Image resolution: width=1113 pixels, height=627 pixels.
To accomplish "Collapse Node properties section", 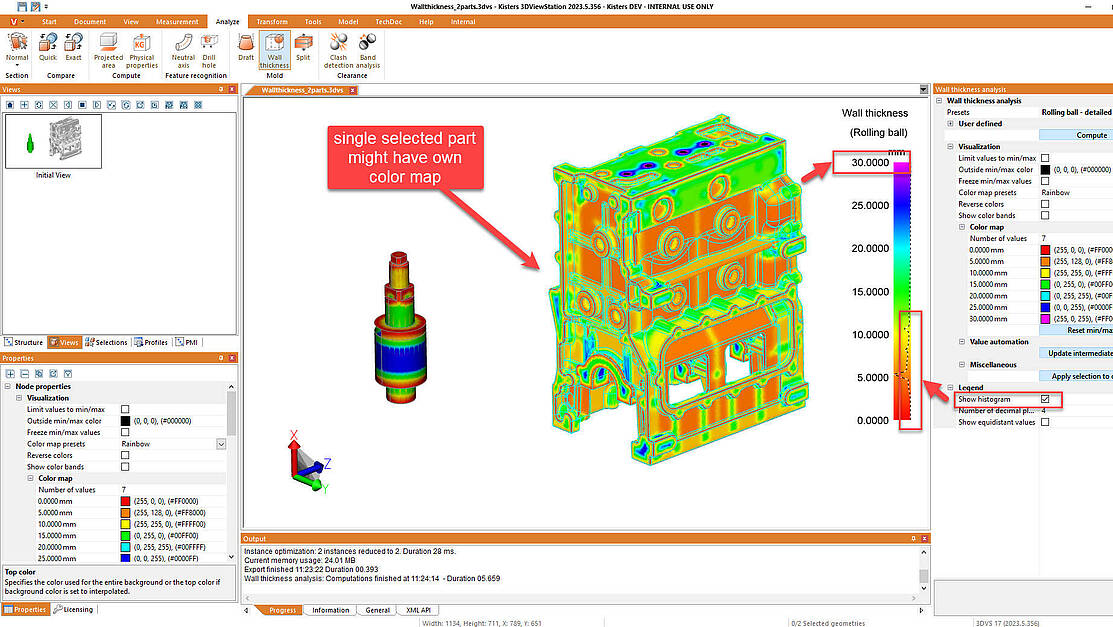I will (x=8, y=386).
